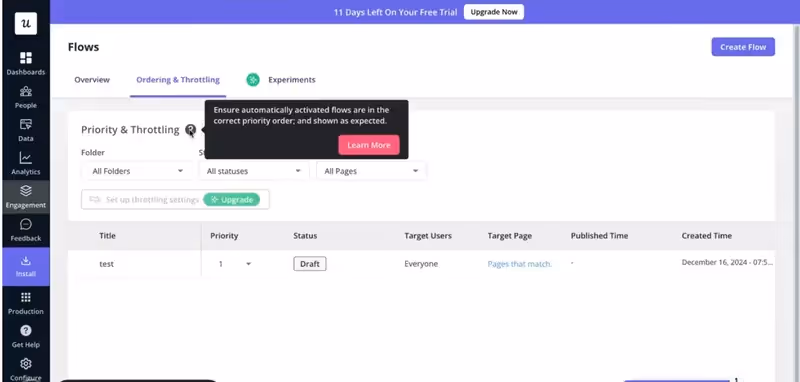Viewport: 800px width, 382px height.
Task: Click the Published Time column header
Action: point(599,236)
